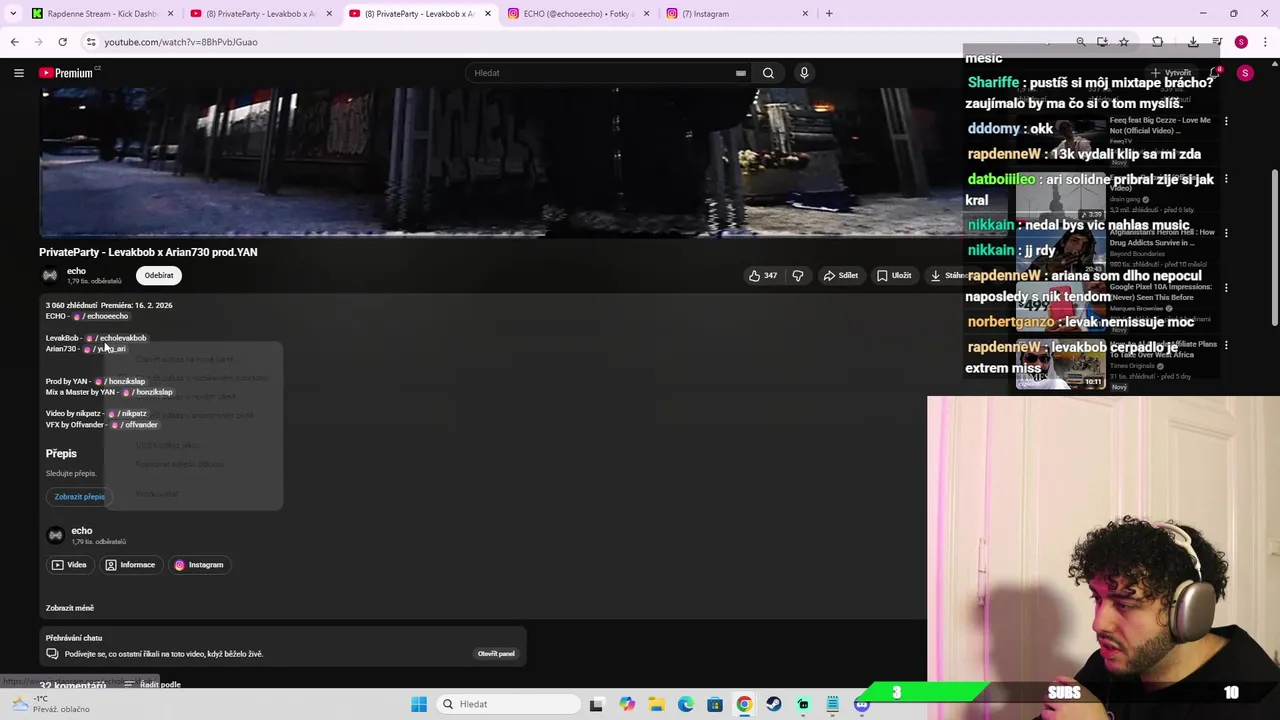Open site info icon in address bar
The width and height of the screenshot is (1280, 720).
coord(90,42)
